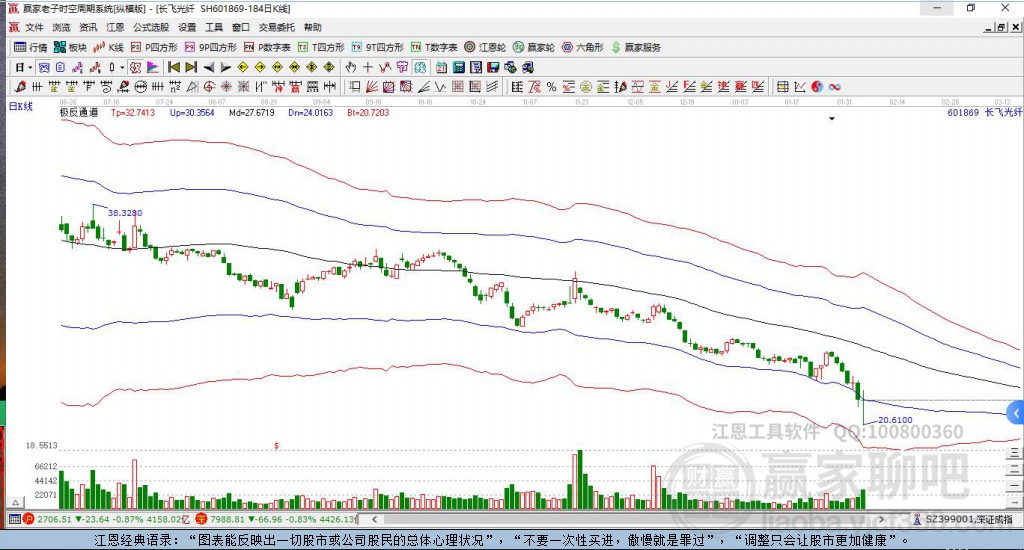Open the 赢家轮 wheel tool

[x=534, y=47]
